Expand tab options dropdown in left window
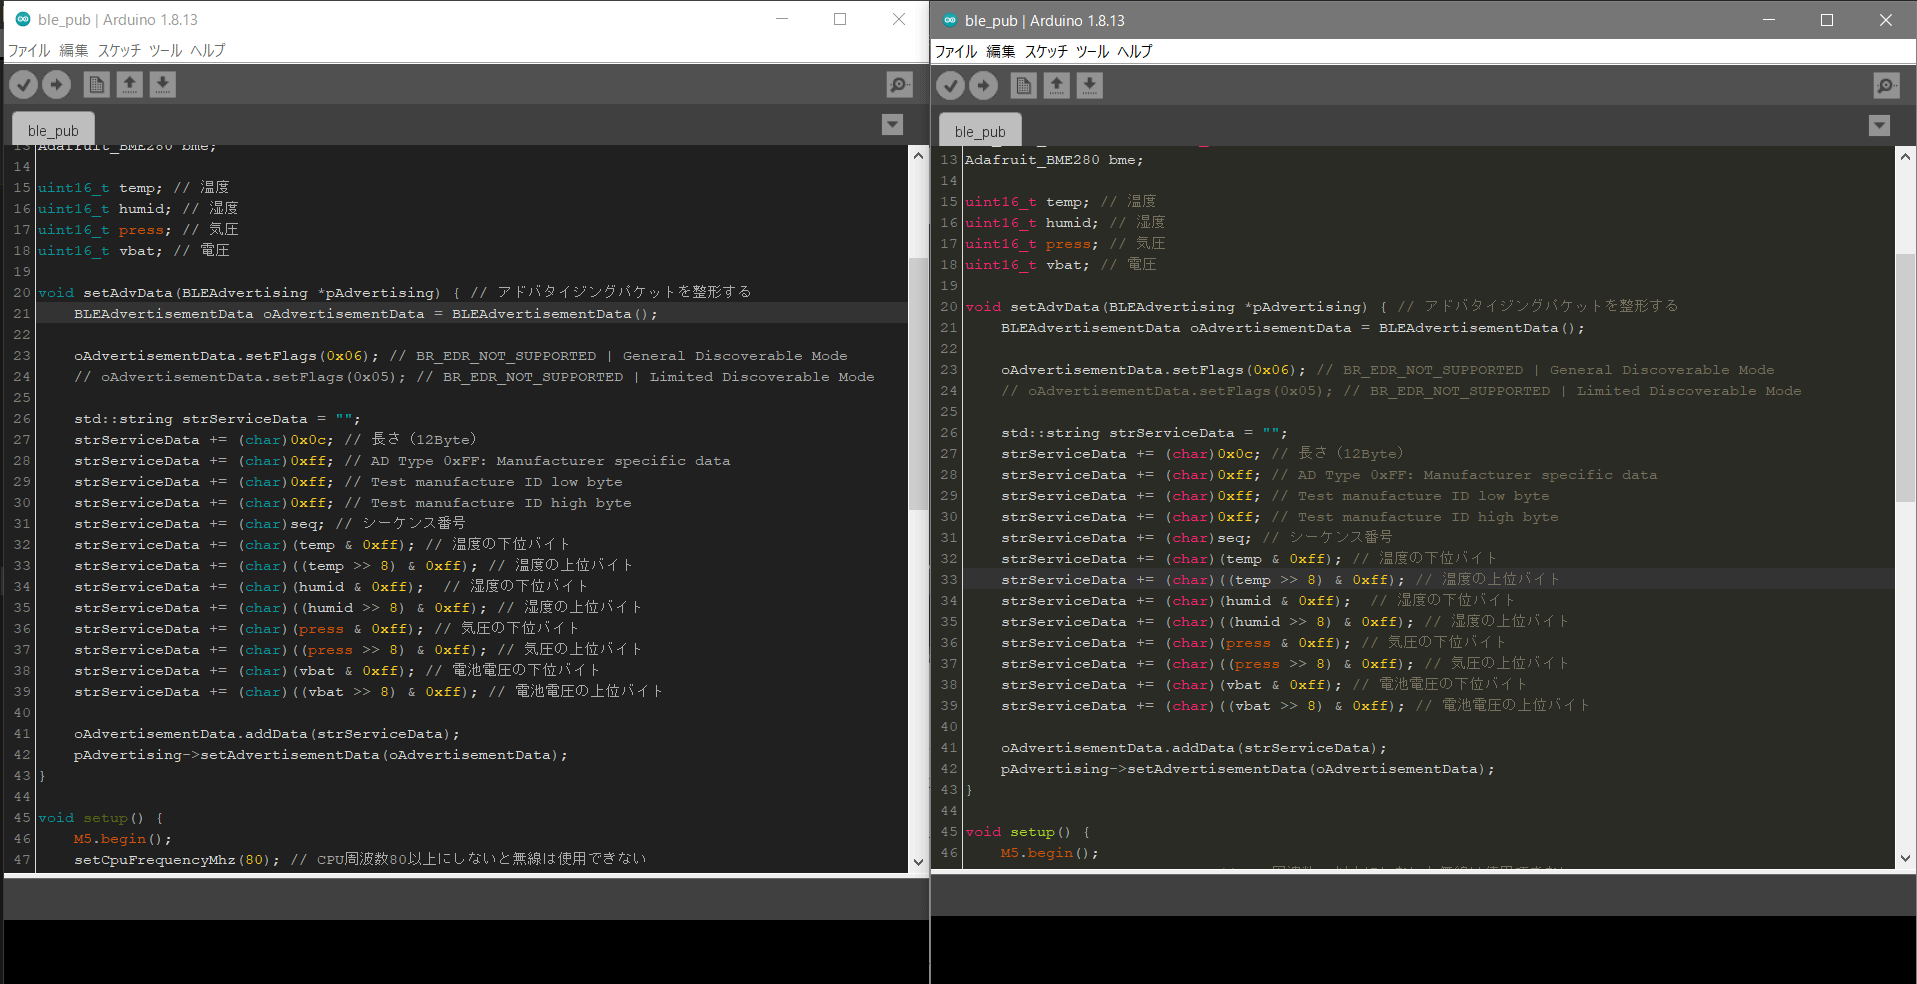1917x984 pixels. [892, 125]
